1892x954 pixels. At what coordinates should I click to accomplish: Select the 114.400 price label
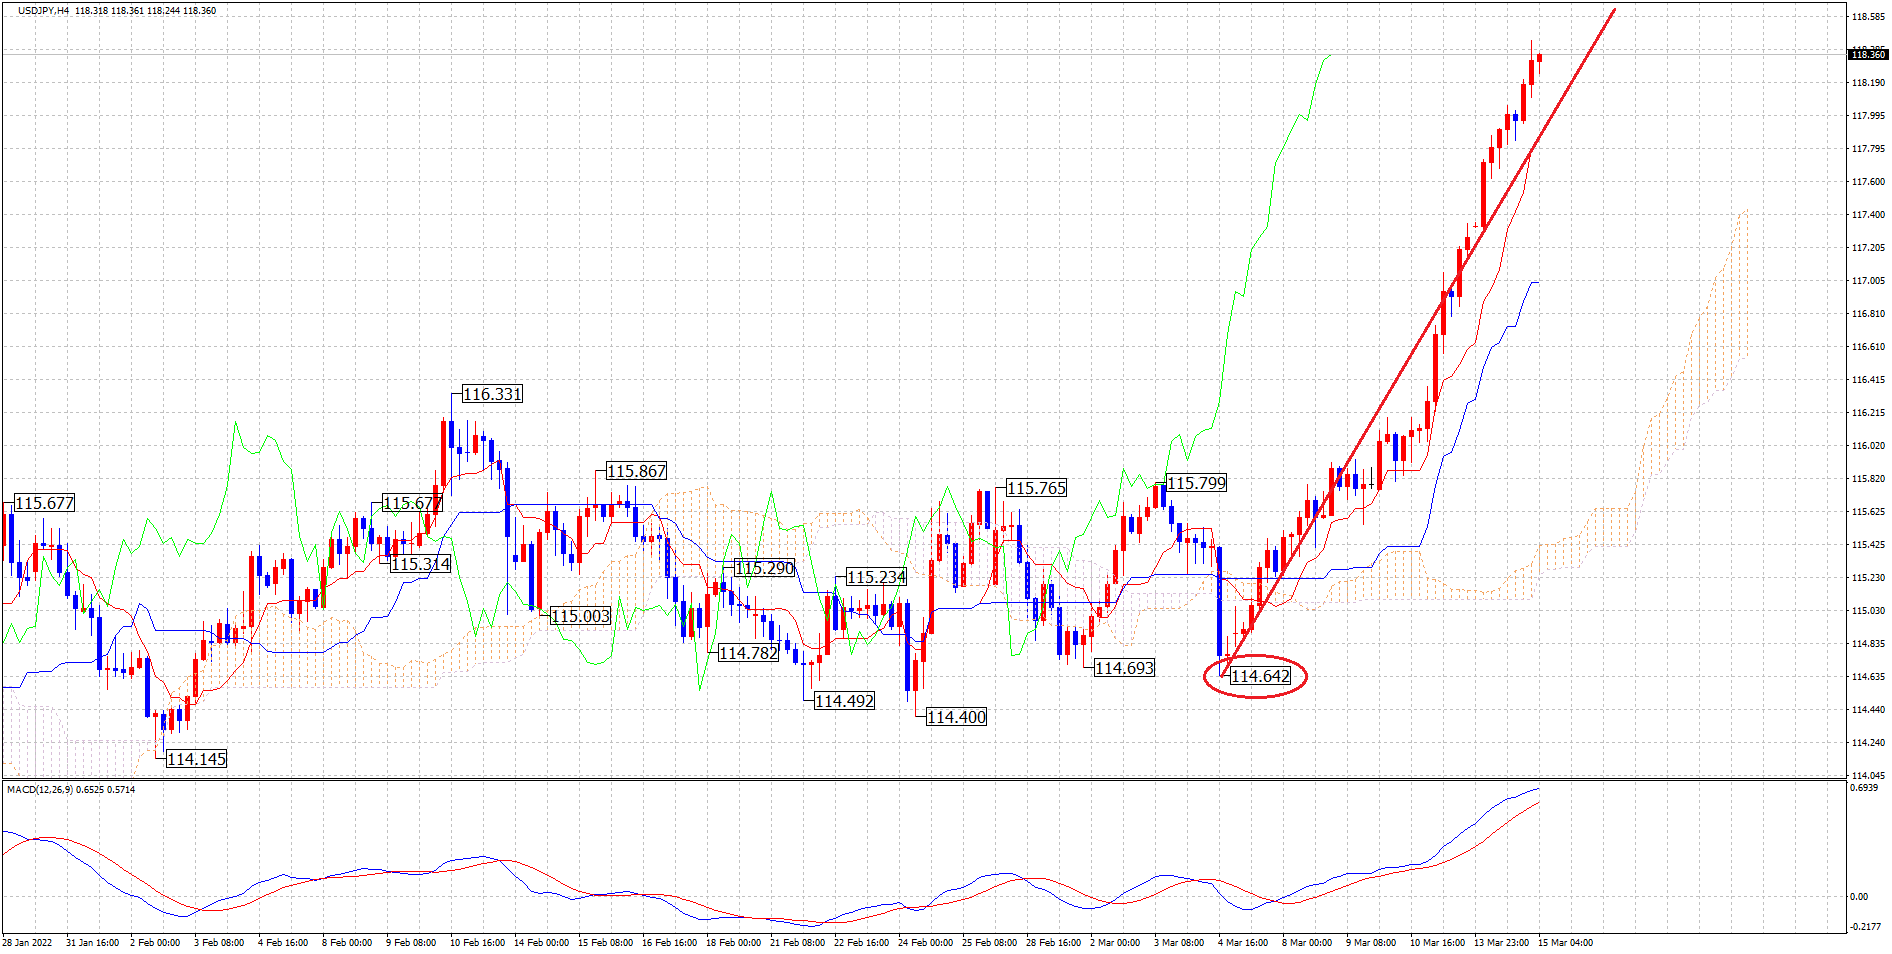(956, 717)
